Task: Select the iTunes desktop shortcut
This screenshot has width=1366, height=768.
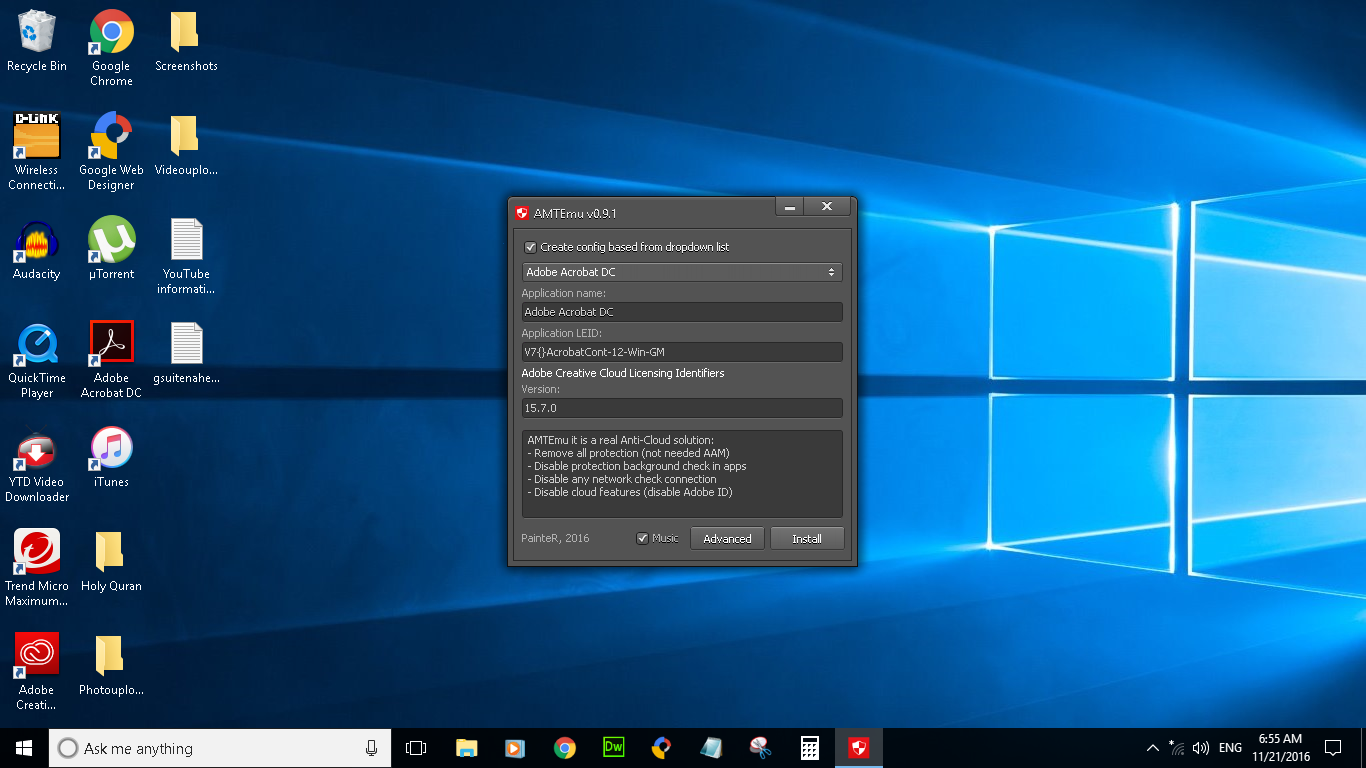Action: (111, 457)
